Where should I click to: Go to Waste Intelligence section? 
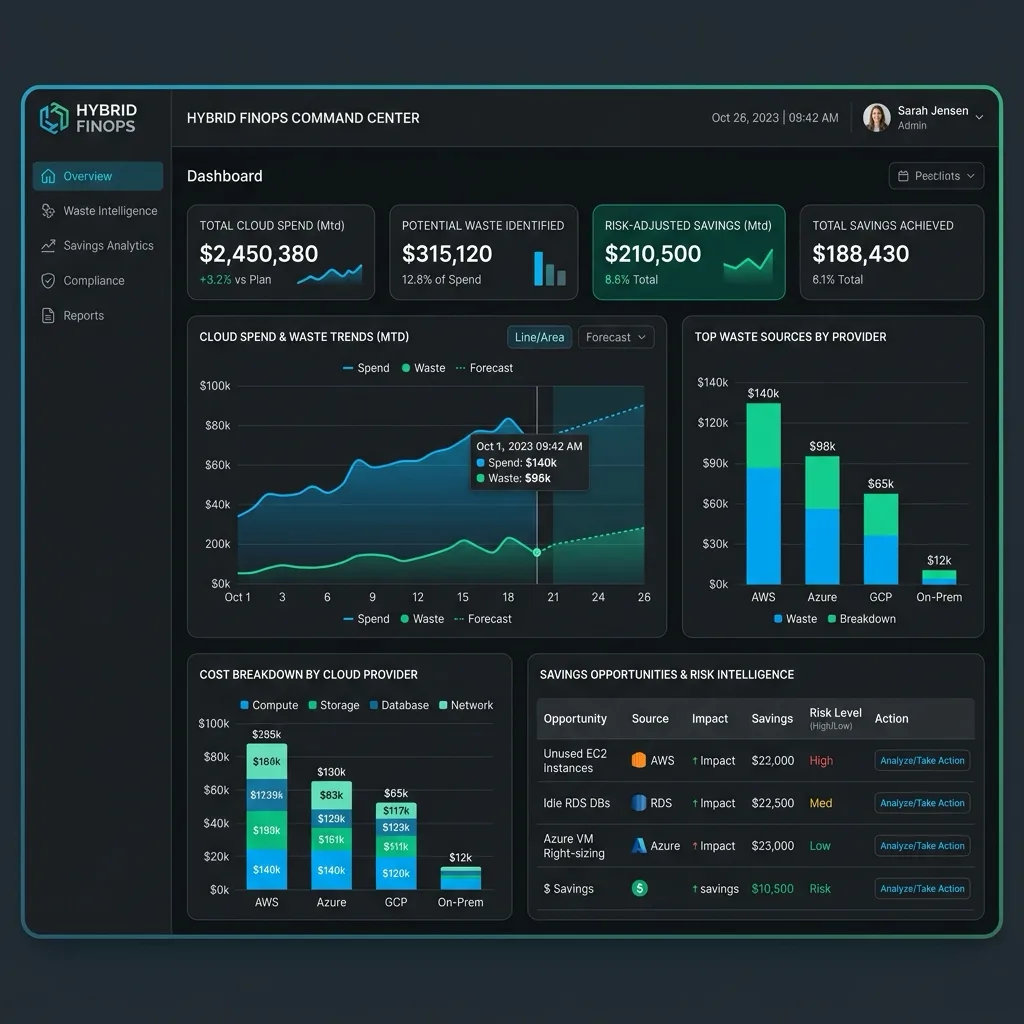click(x=98, y=211)
